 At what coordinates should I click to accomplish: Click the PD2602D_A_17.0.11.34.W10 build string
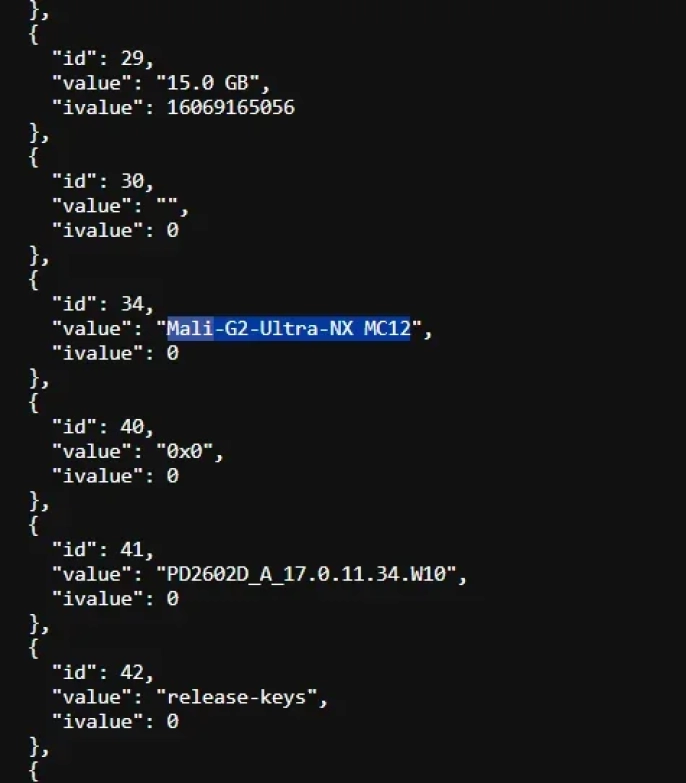tap(306, 574)
